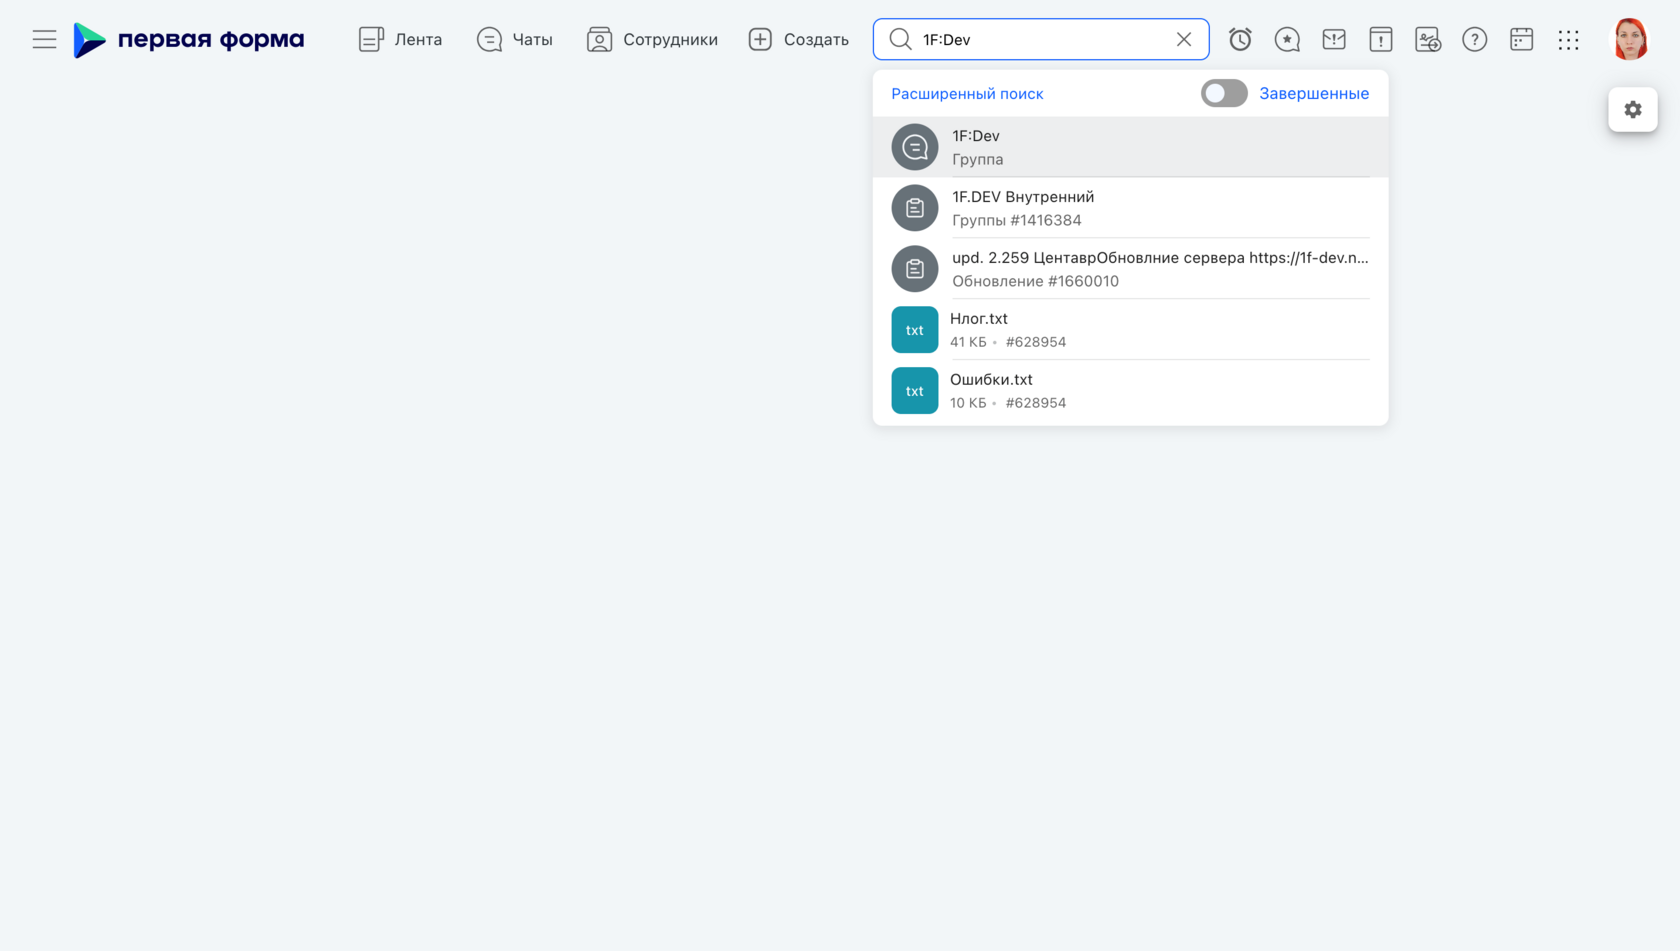Open the signature document icon
Screen dimensions: 1680x951
tap(1428, 39)
